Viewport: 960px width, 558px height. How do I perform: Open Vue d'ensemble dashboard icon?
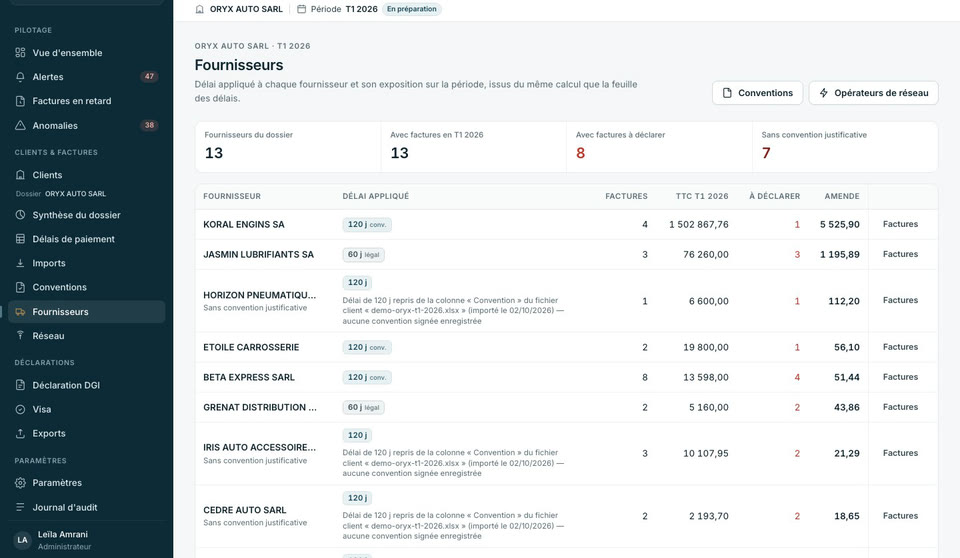pyautogui.click(x=20, y=53)
